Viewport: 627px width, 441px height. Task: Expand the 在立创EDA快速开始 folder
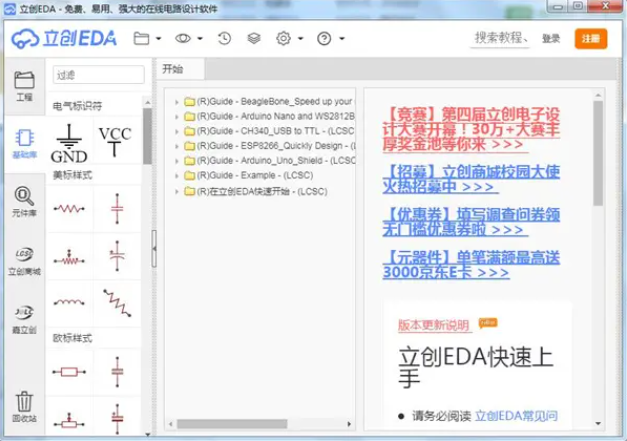[176, 192]
